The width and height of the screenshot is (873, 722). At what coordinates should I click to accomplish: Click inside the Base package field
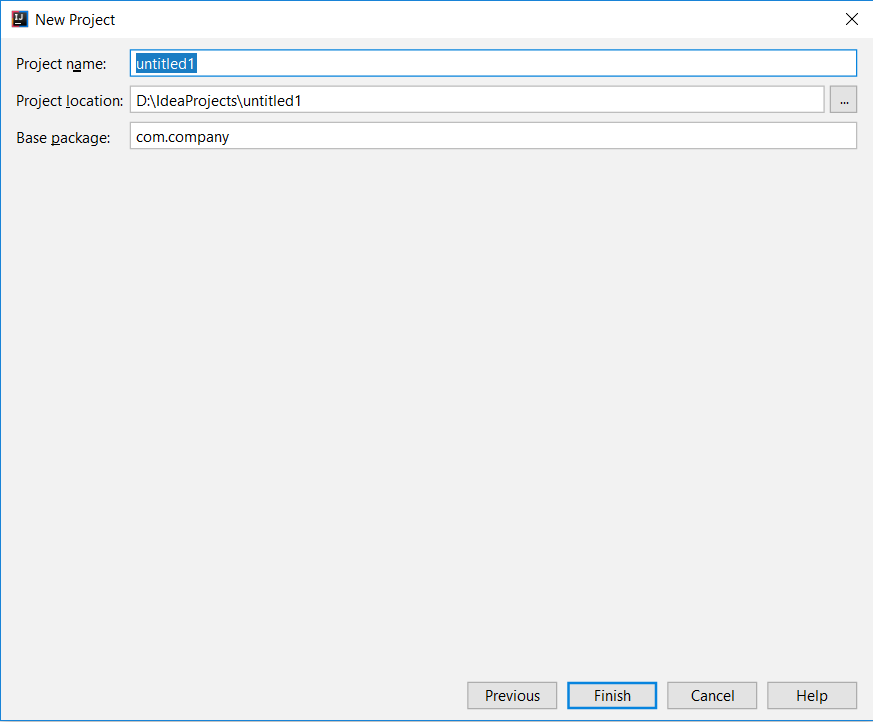coord(450,136)
